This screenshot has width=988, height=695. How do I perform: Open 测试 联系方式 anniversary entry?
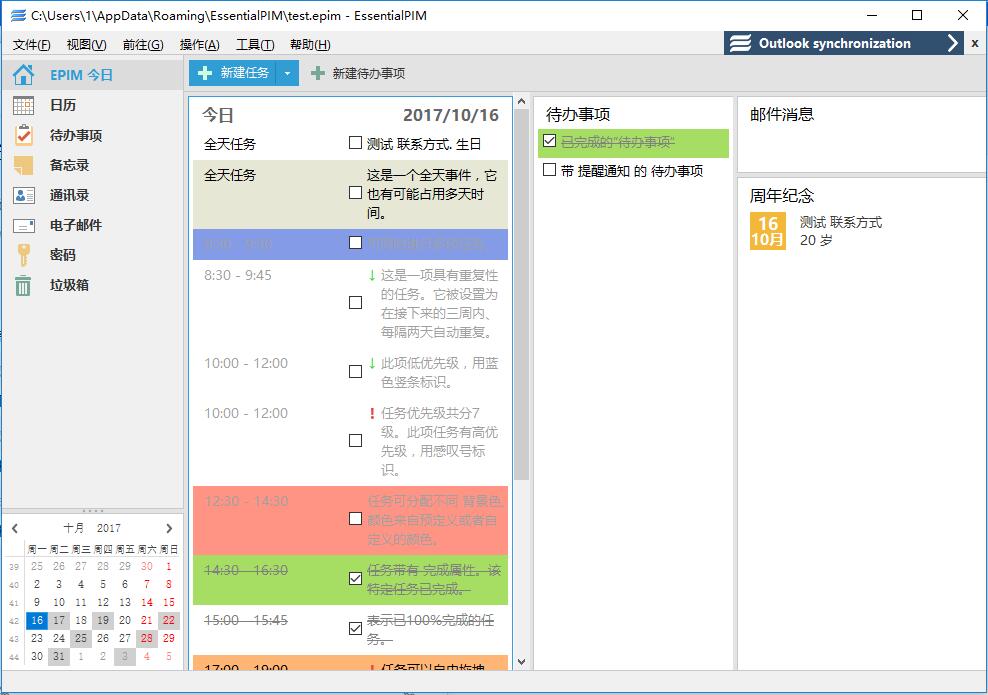pyautogui.click(x=841, y=222)
